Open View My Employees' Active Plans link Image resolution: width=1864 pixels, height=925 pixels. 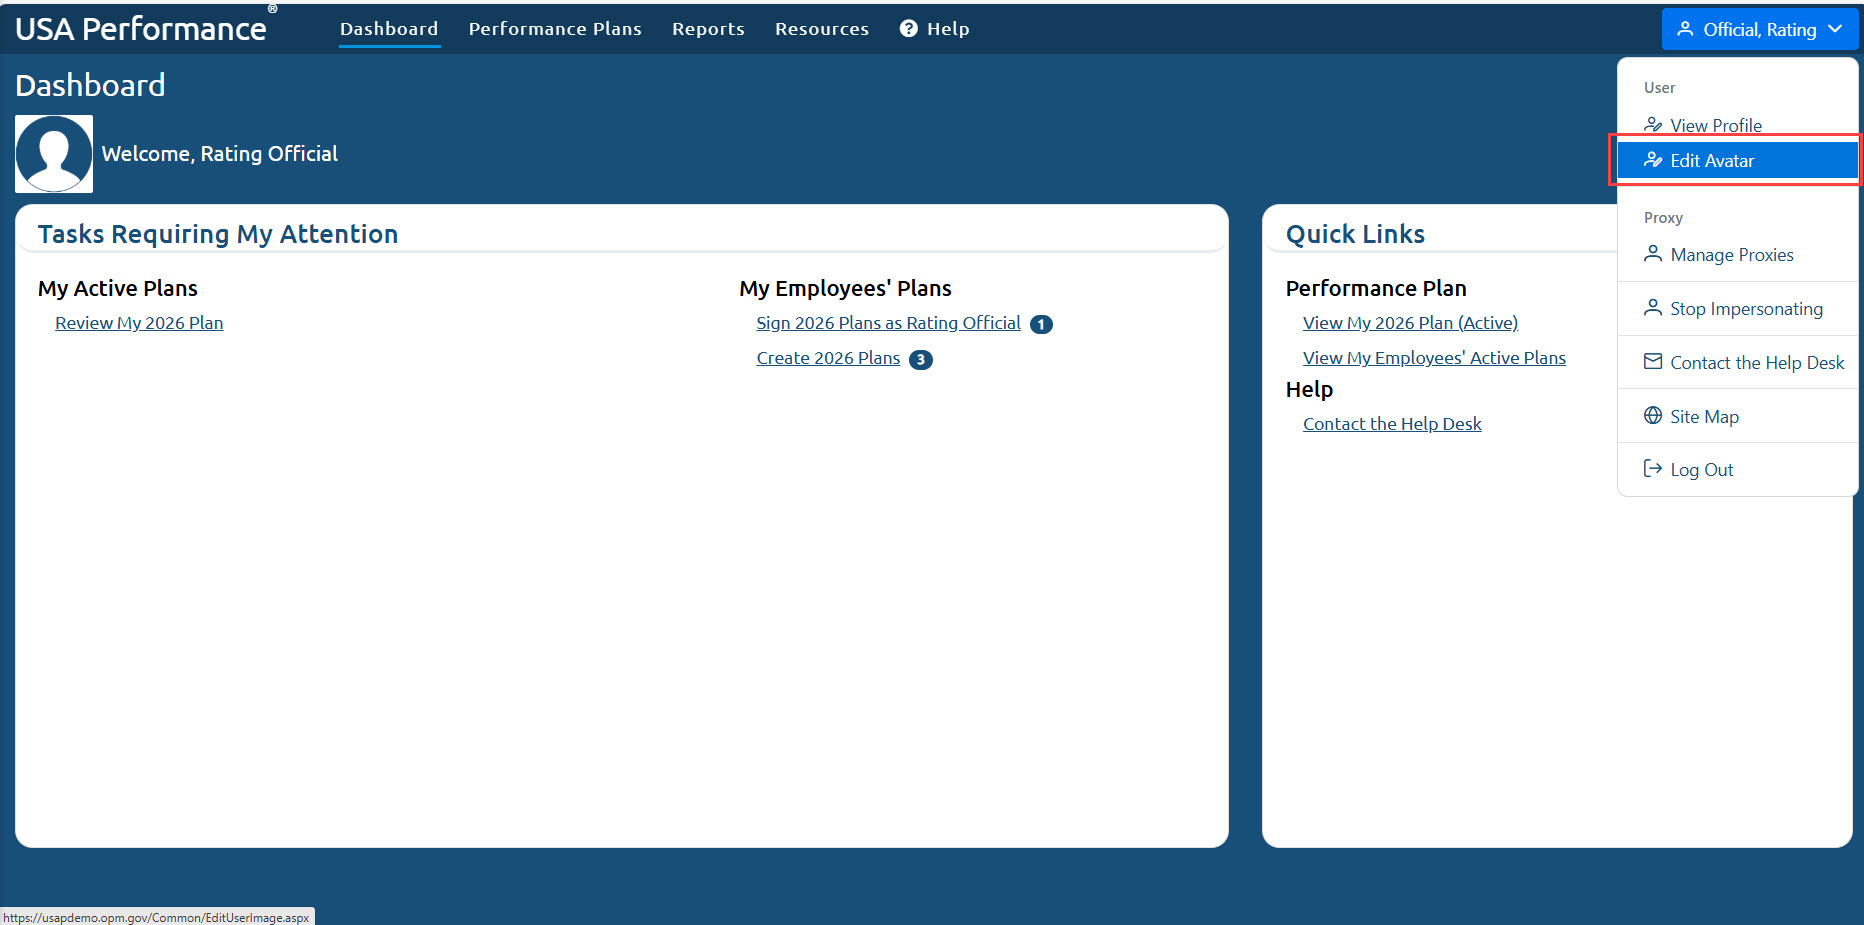coord(1434,358)
